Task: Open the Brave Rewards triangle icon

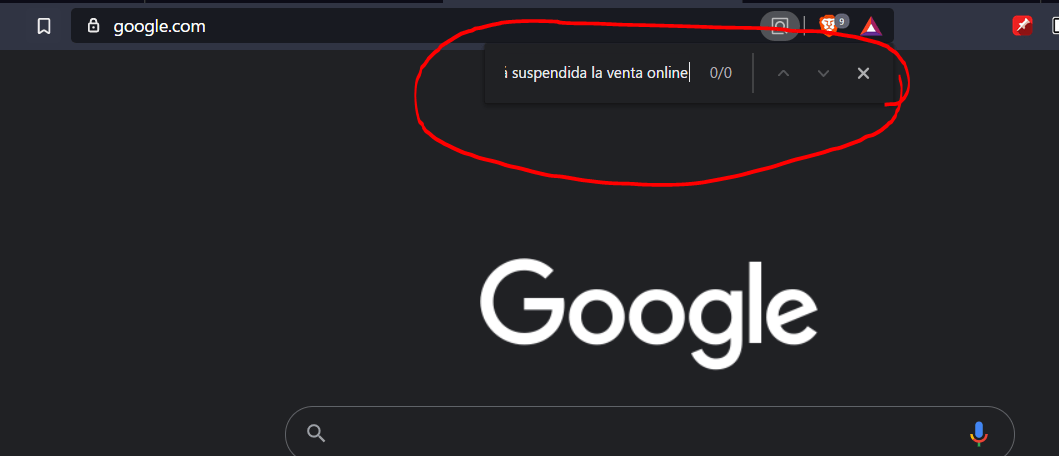Action: click(871, 26)
